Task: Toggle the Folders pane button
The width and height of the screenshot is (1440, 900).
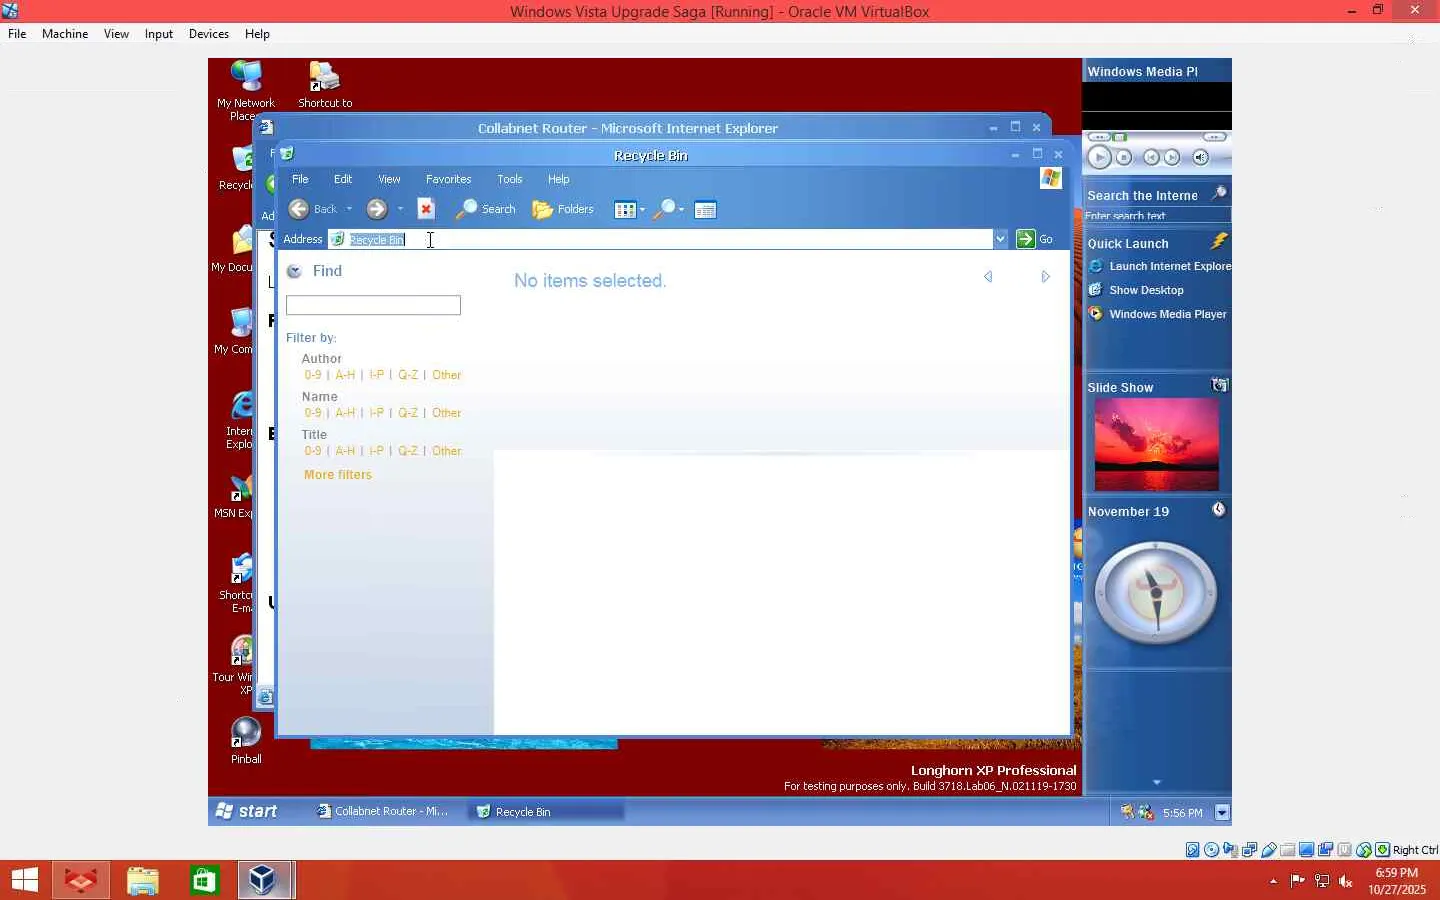Action: 563,209
